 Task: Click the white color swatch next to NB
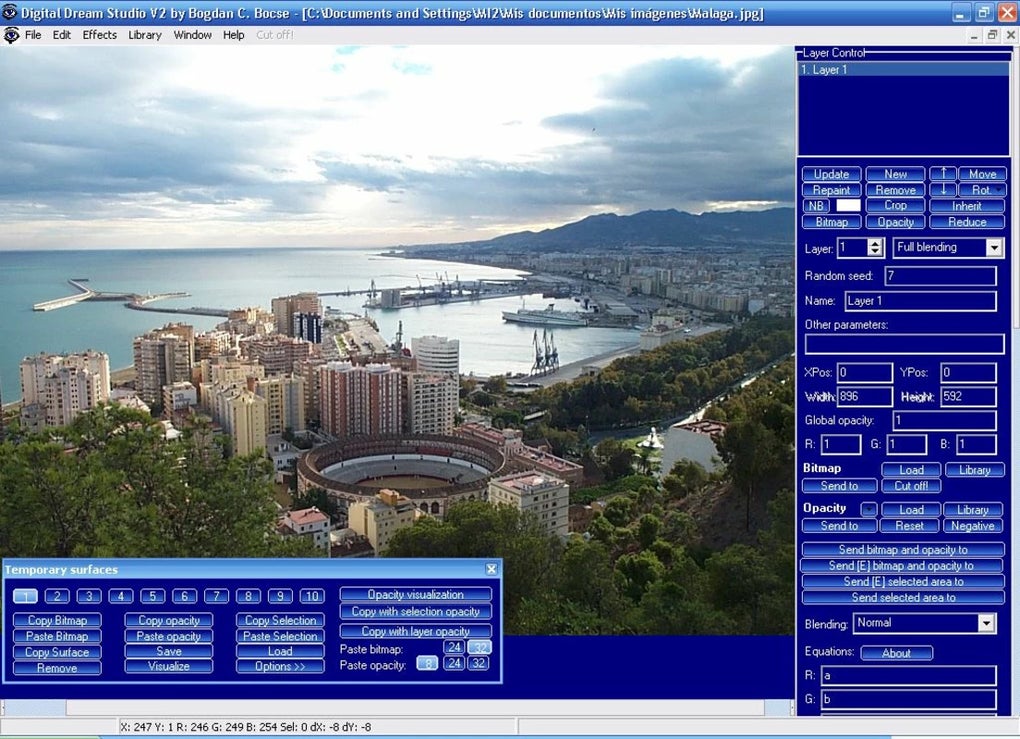pyautogui.click(x=848, y=205)
